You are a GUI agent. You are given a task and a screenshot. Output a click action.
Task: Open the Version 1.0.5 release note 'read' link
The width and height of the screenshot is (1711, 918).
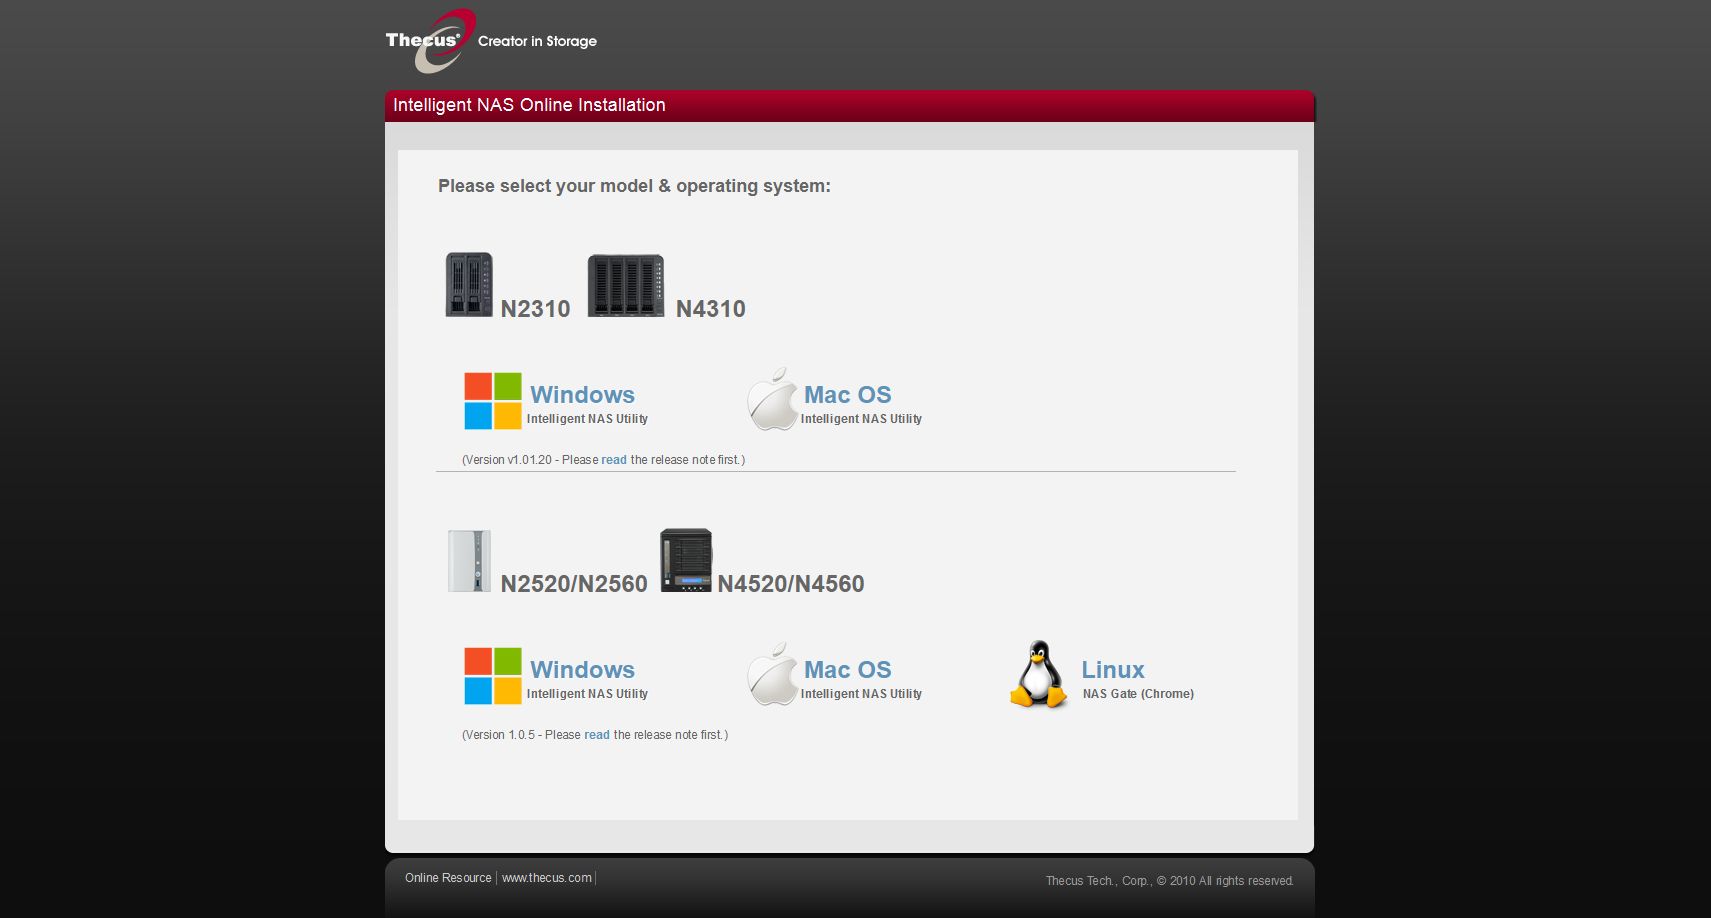tap(597, 735)
